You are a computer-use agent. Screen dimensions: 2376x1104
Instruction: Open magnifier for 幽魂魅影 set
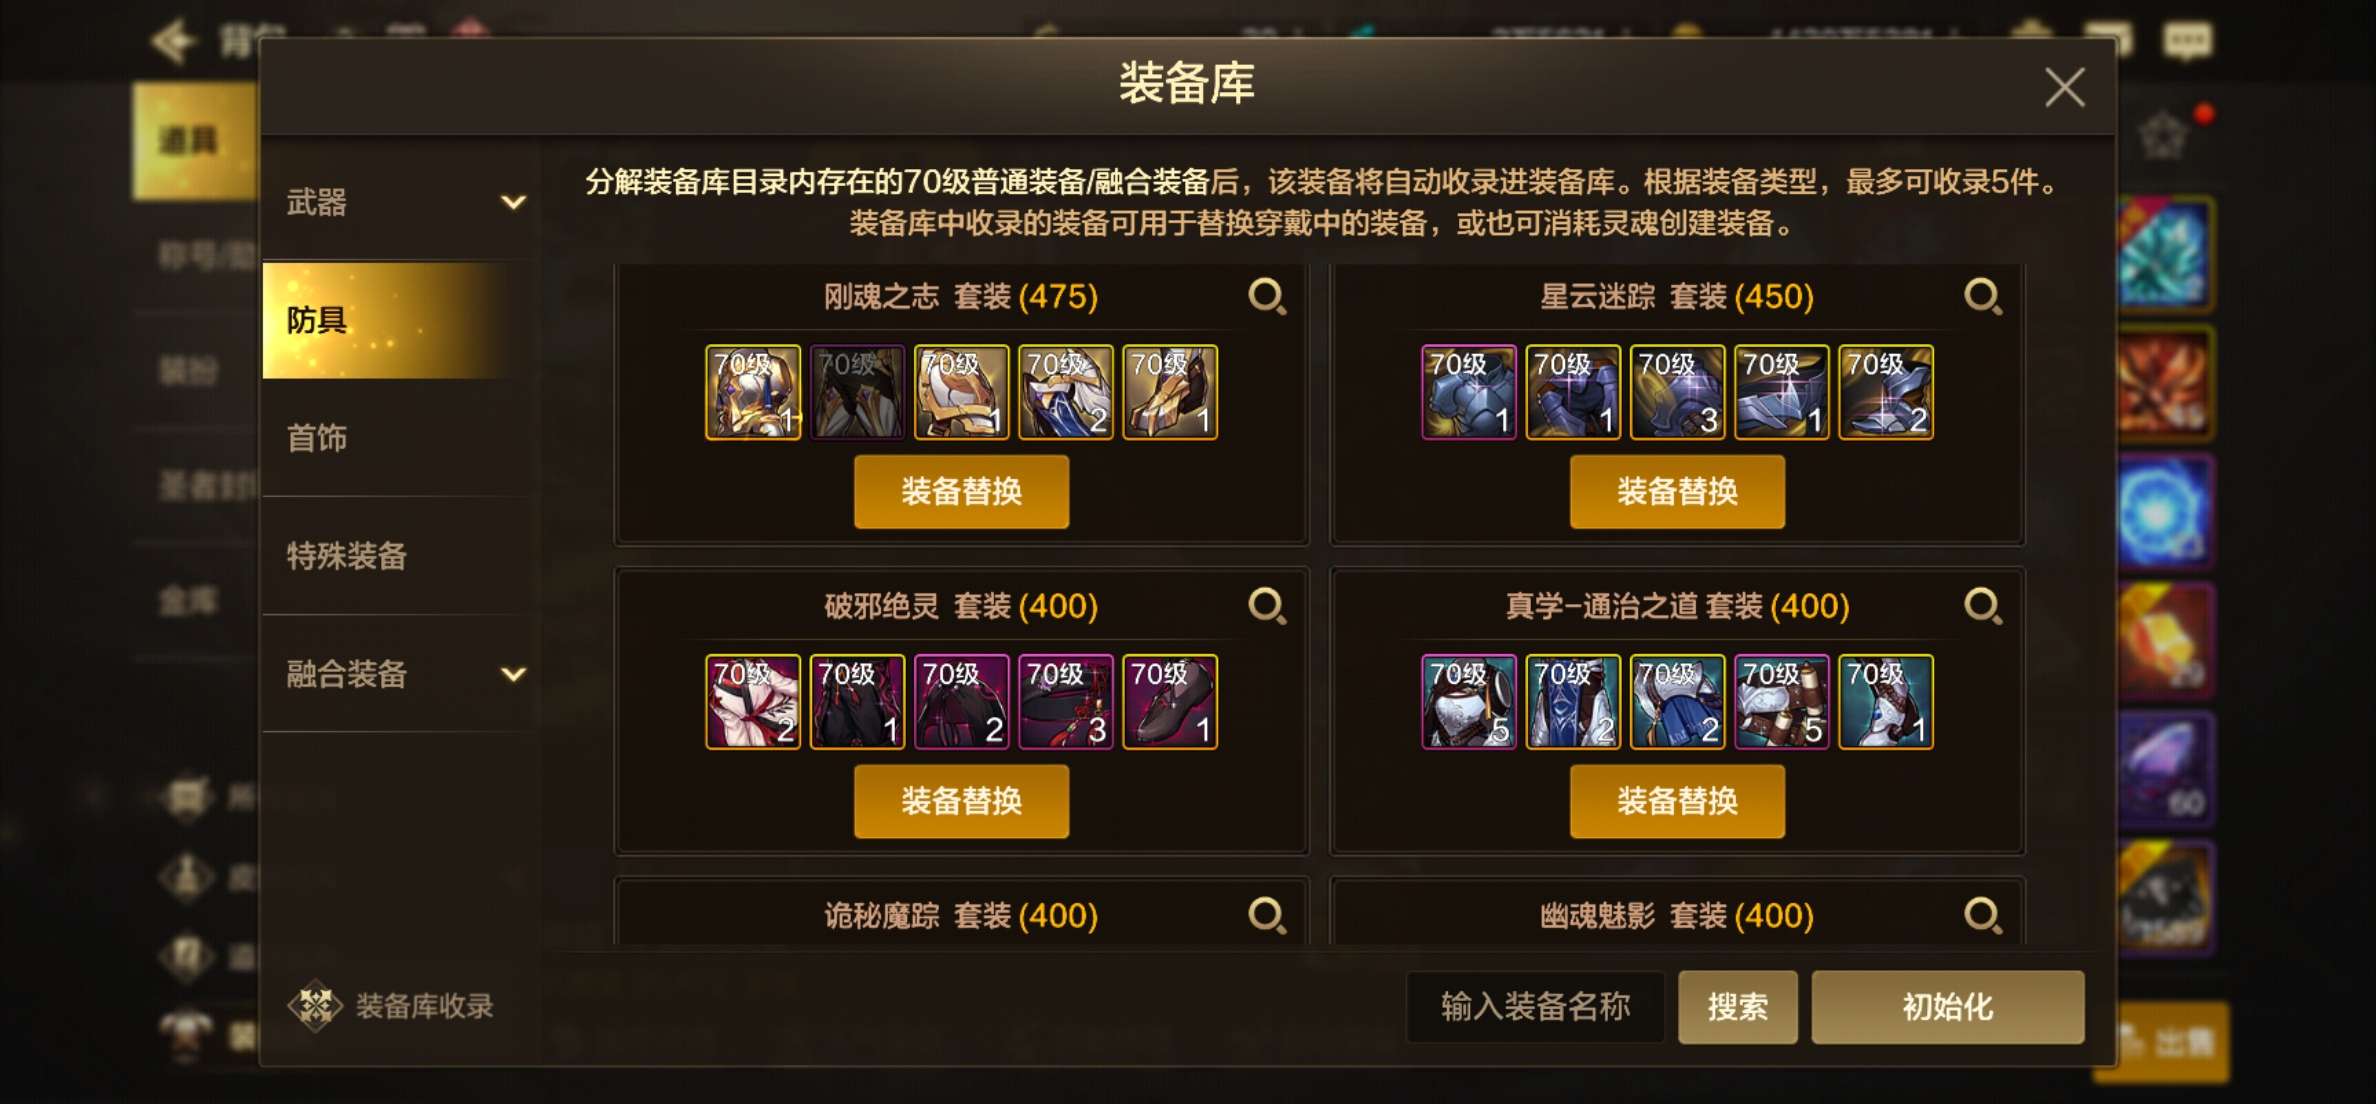(1983, 915)
